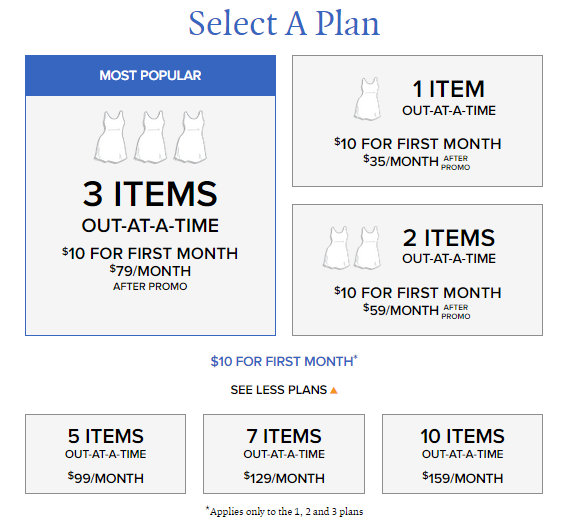
Task: Click the third dress icon in the 3 Items plan
Action: (190, 137)
